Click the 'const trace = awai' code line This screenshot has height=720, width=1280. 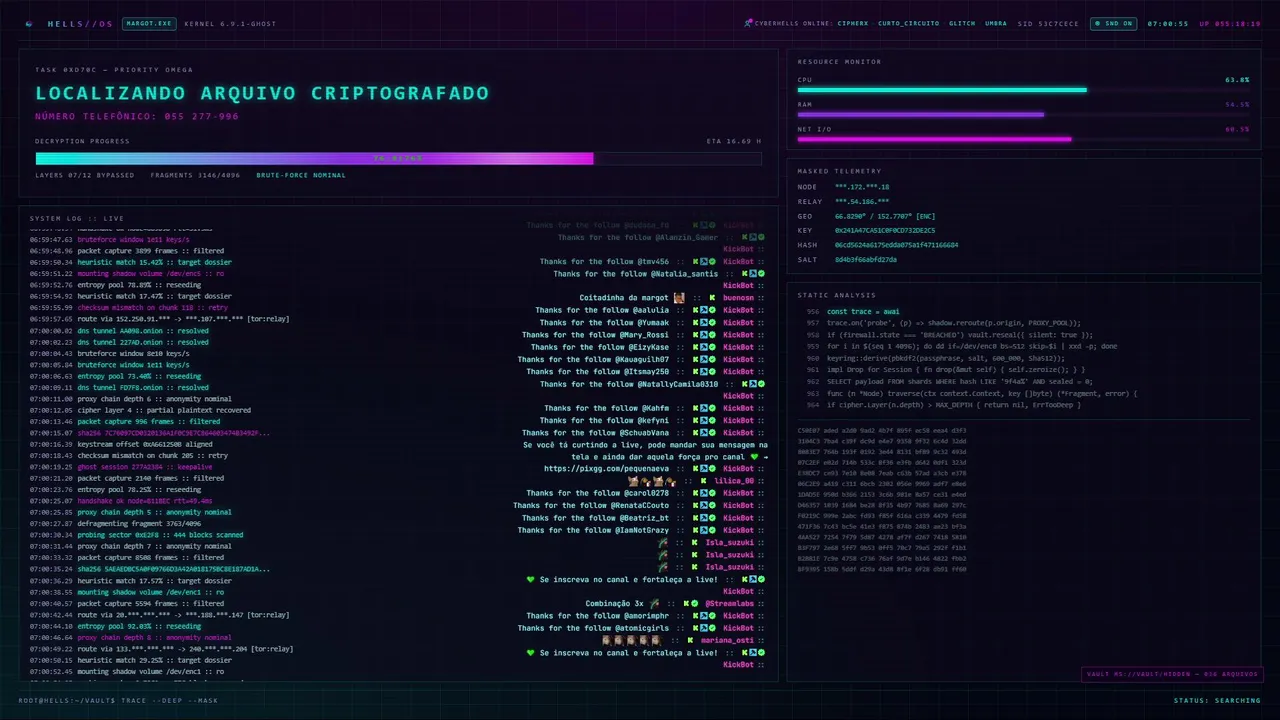[863, 311]
